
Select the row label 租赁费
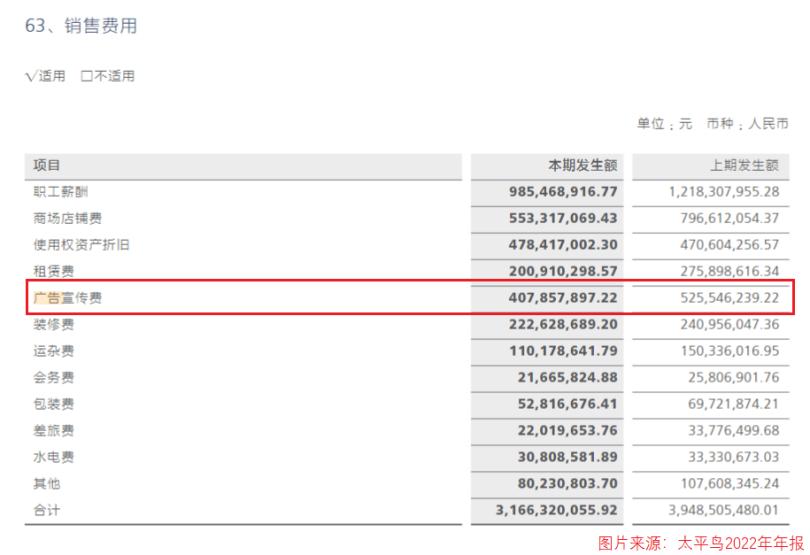tap(54, 271)
